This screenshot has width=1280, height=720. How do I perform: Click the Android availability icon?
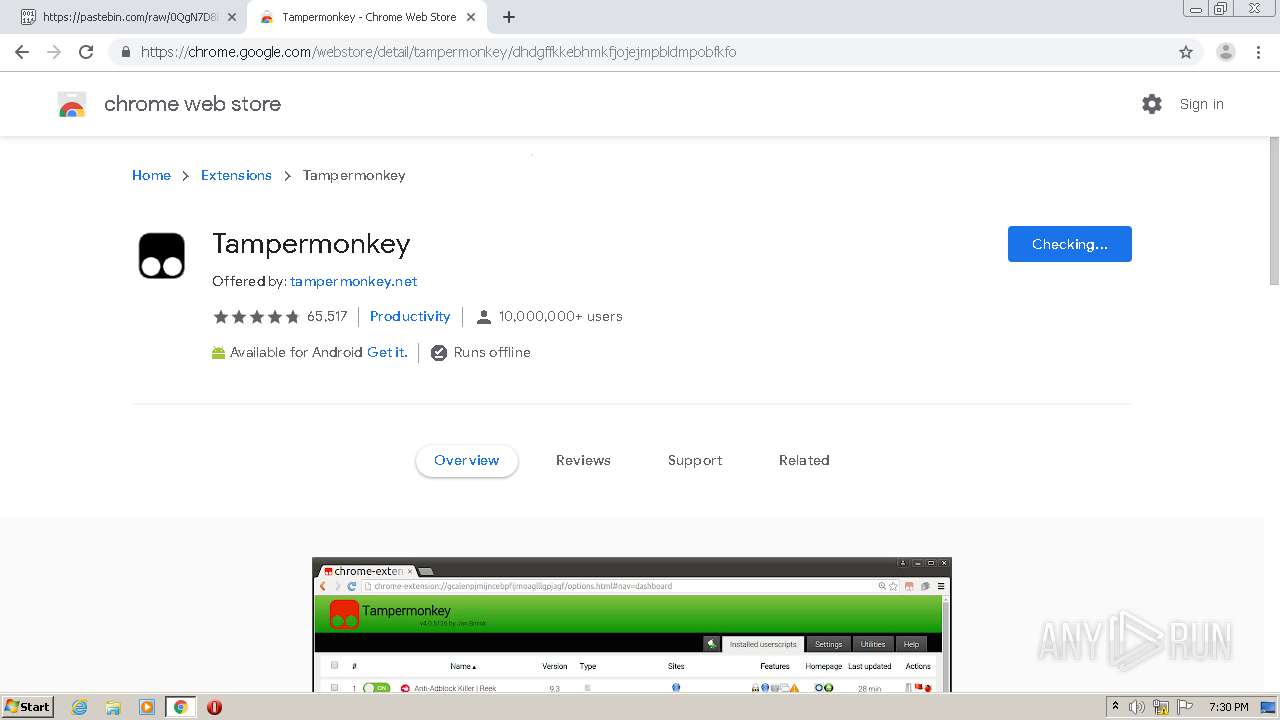(x=218, y=352)
